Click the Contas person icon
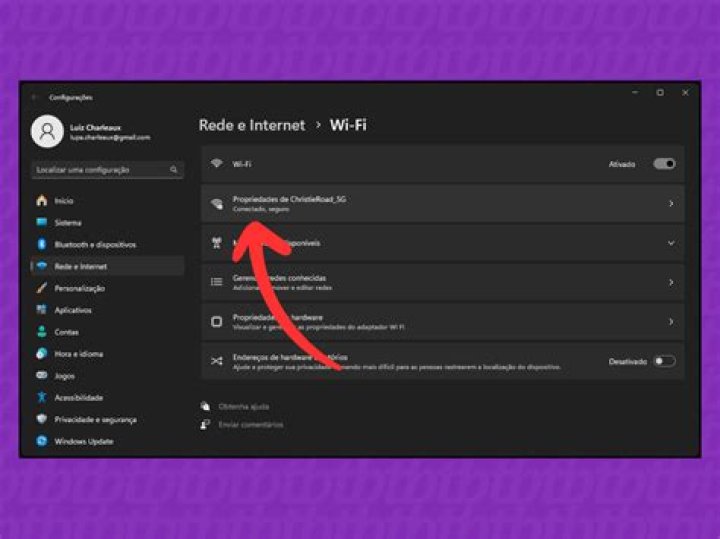 (x=41, y=332)
